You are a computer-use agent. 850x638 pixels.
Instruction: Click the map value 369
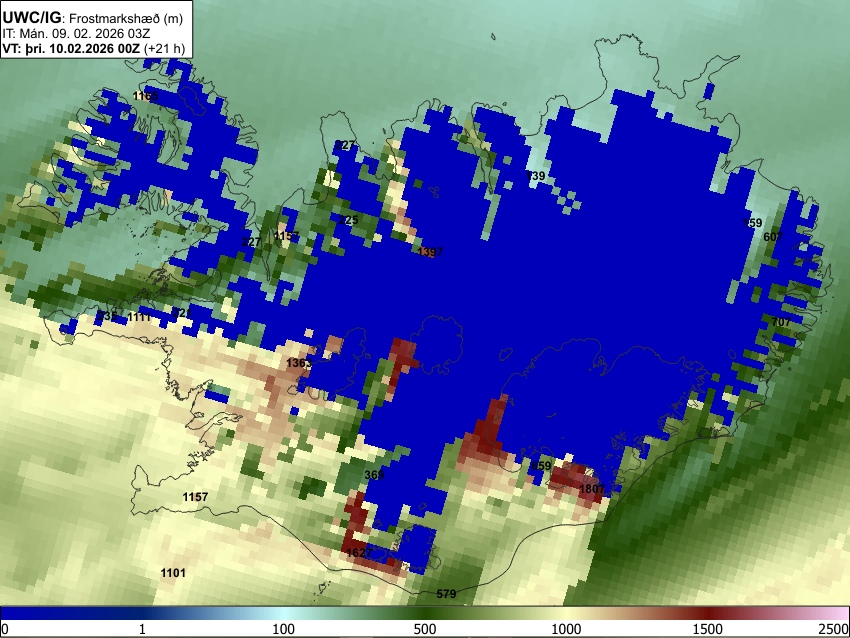point(374,475)
